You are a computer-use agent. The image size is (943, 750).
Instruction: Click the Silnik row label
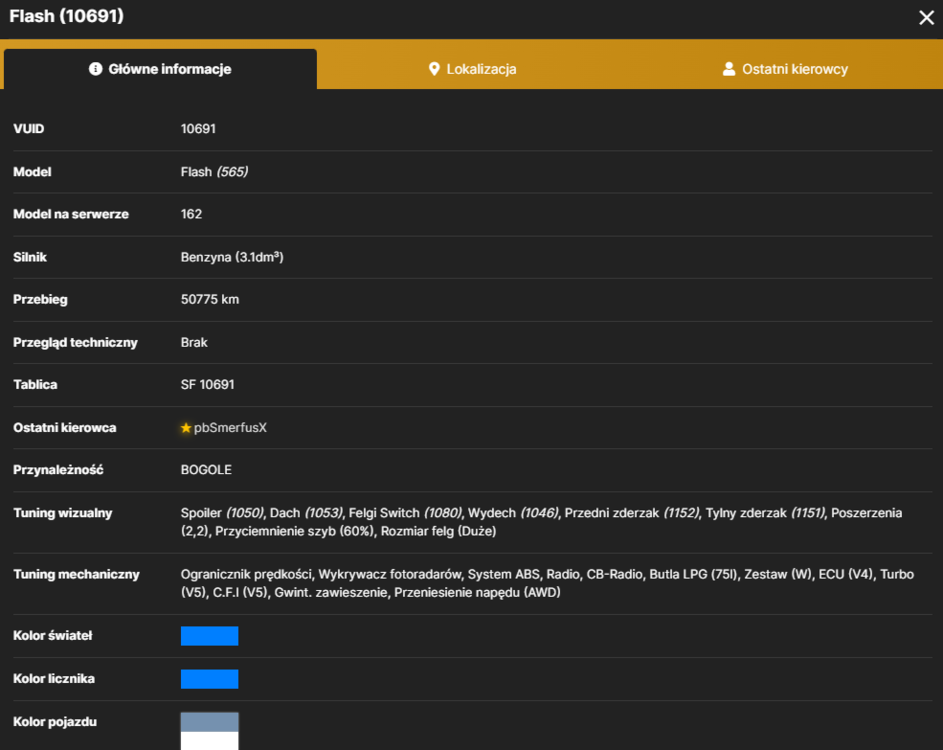(x=30, y=257)
